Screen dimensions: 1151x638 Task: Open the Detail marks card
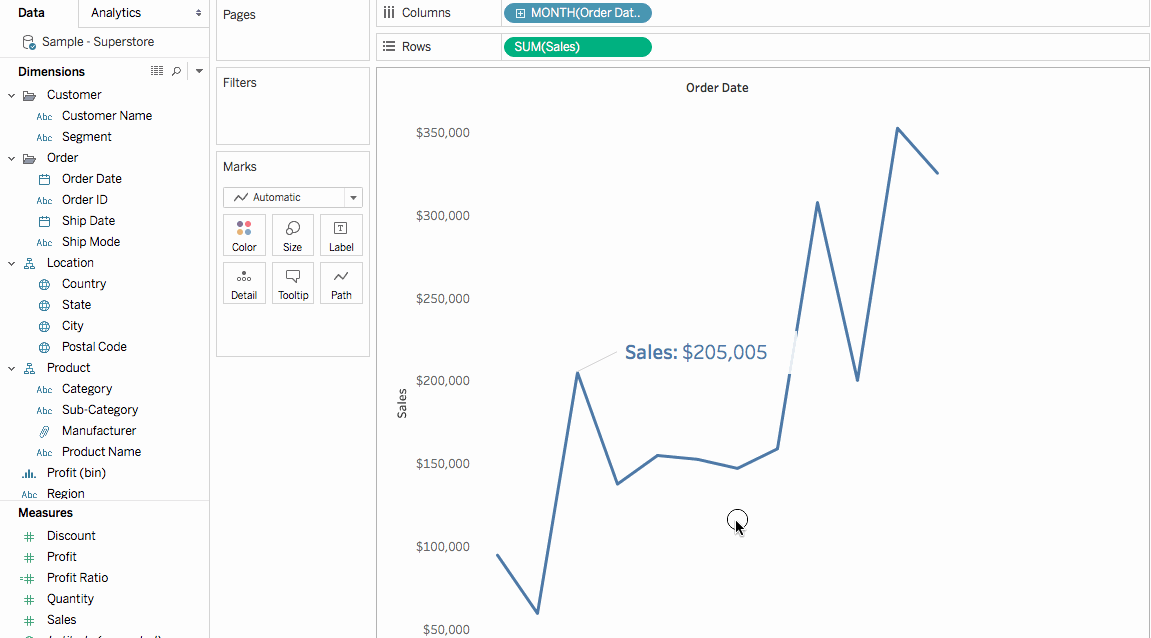click(x=244, y=283)
